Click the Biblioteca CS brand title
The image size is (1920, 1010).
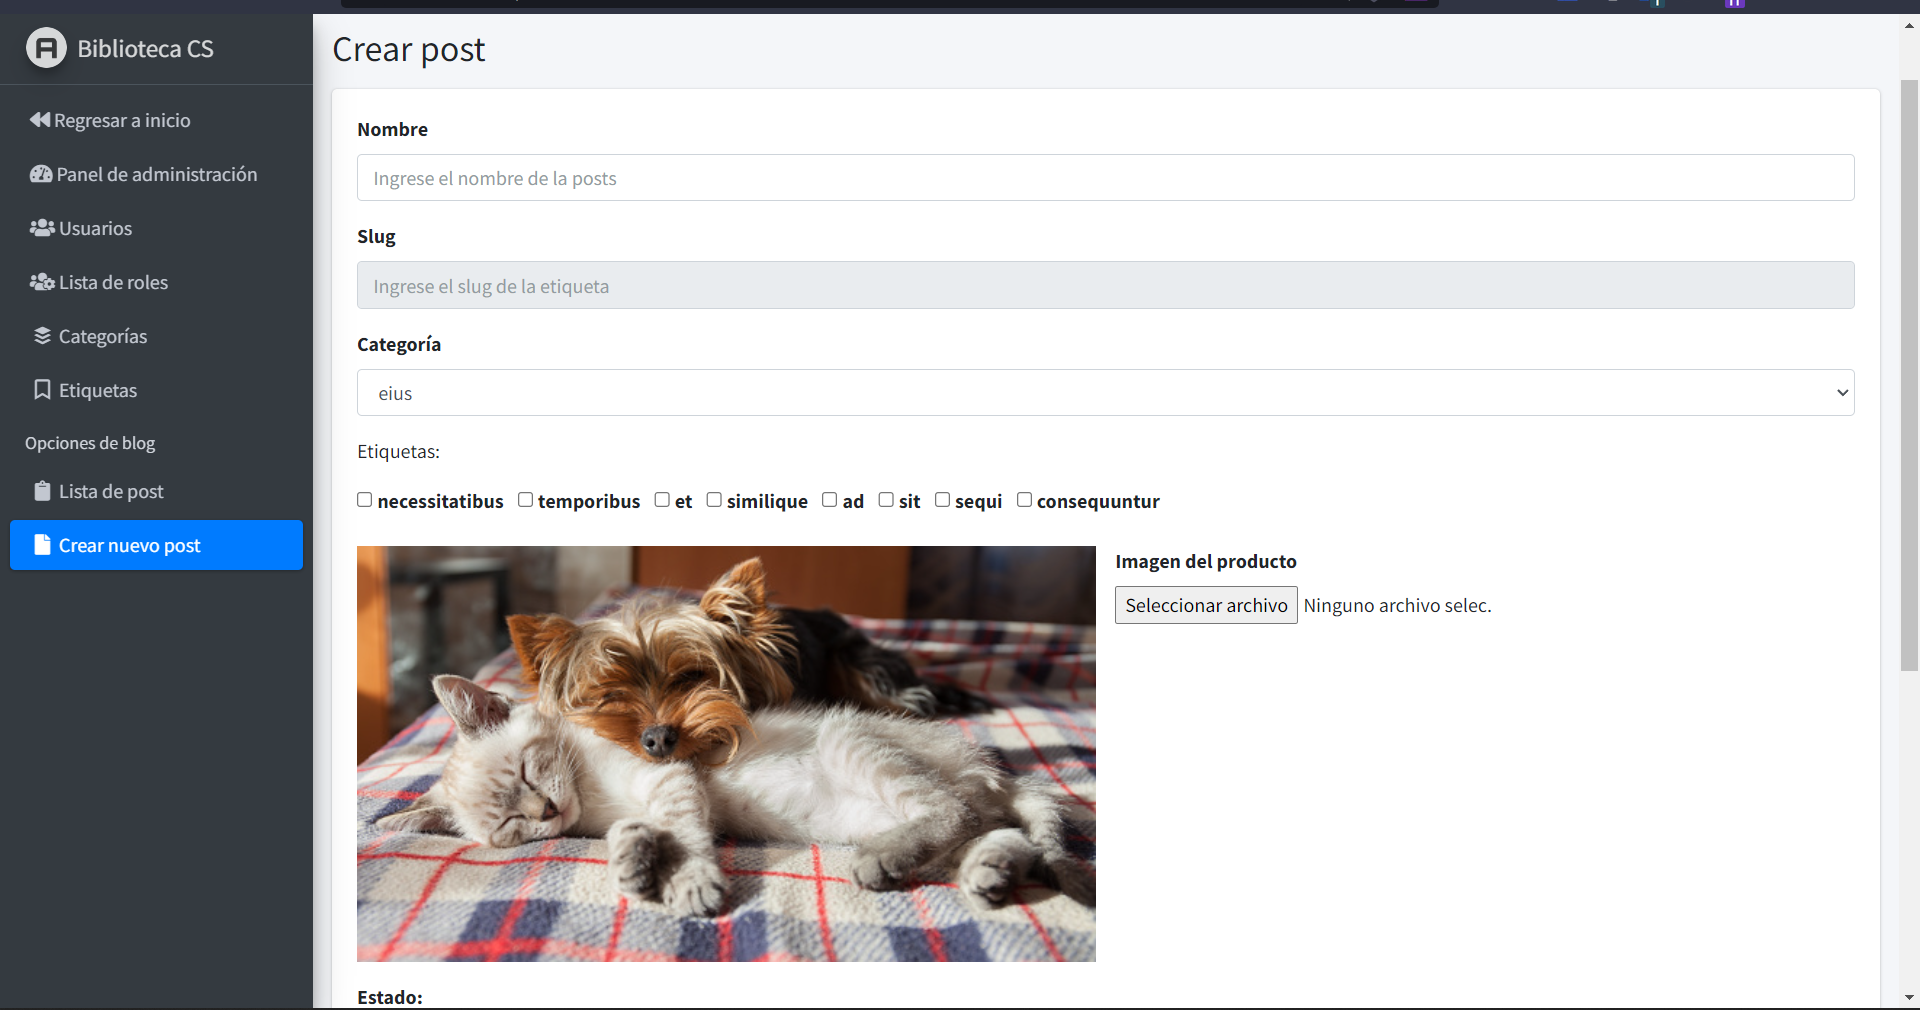point(145,49)
